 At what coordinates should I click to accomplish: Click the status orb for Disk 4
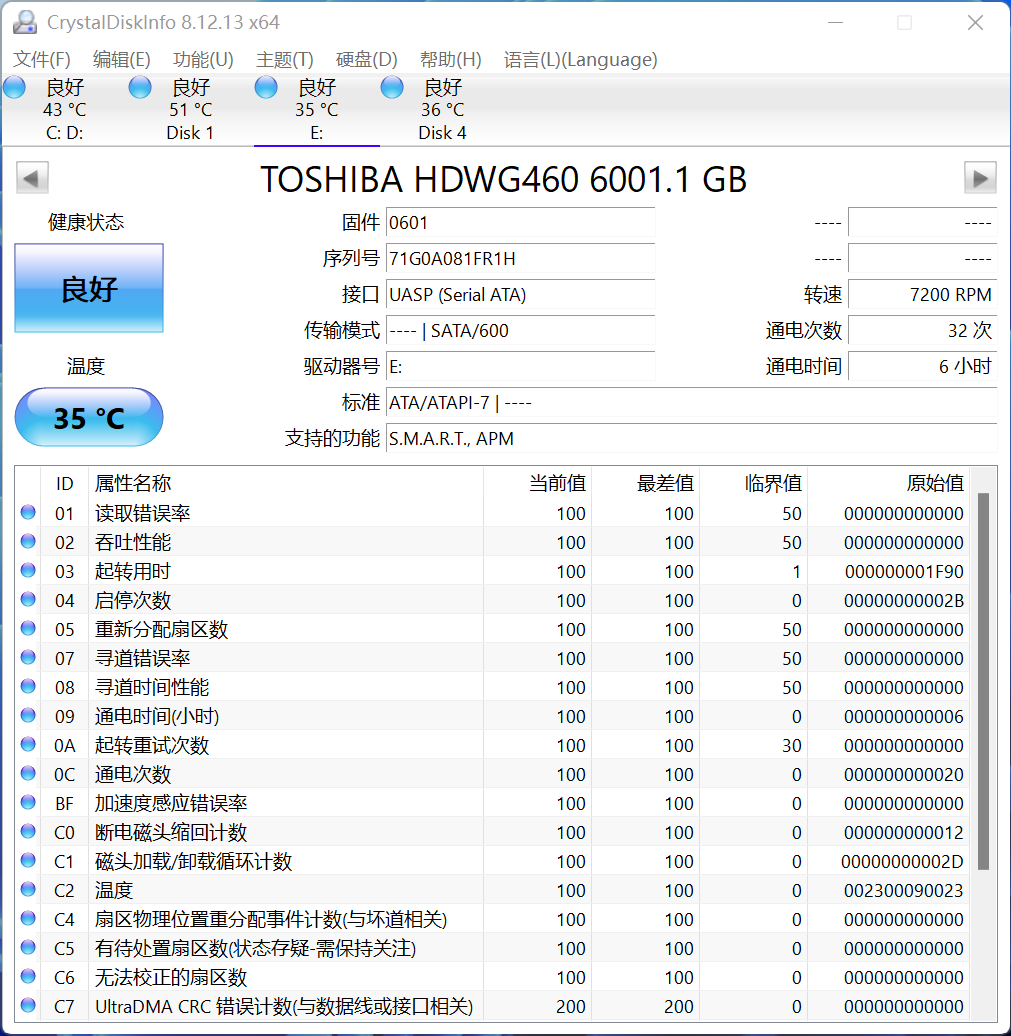(392, 87)
